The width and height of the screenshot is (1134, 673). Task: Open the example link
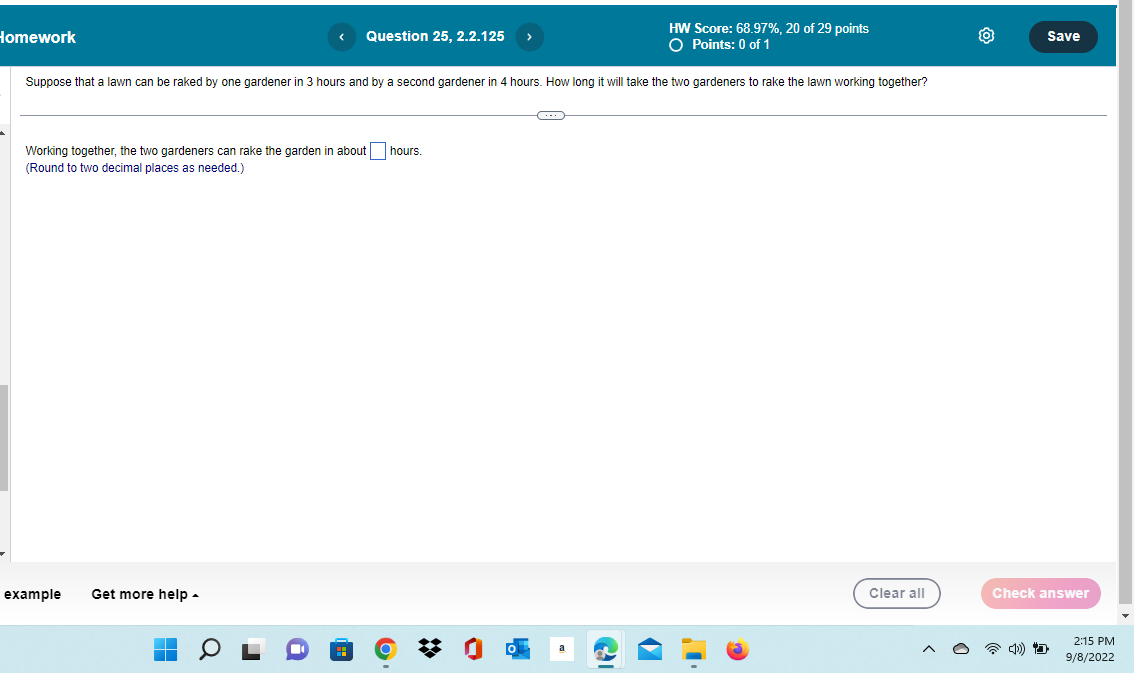click(33, 593)
